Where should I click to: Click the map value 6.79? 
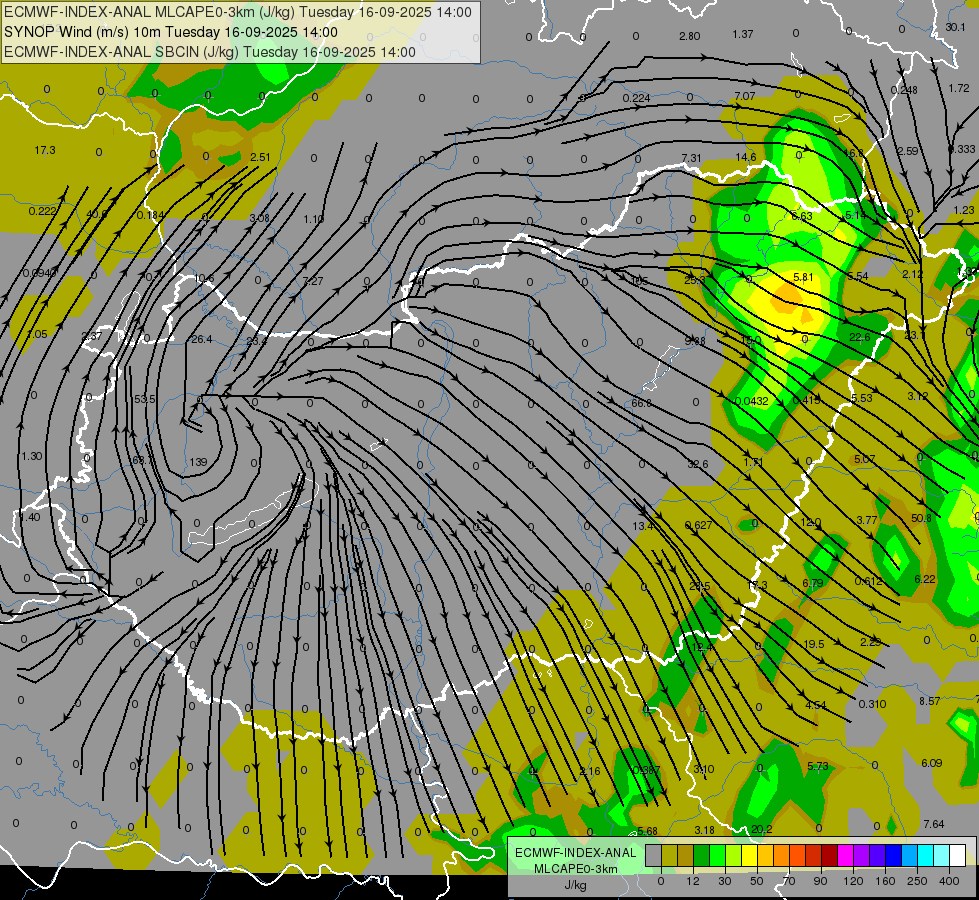[812, 583]
